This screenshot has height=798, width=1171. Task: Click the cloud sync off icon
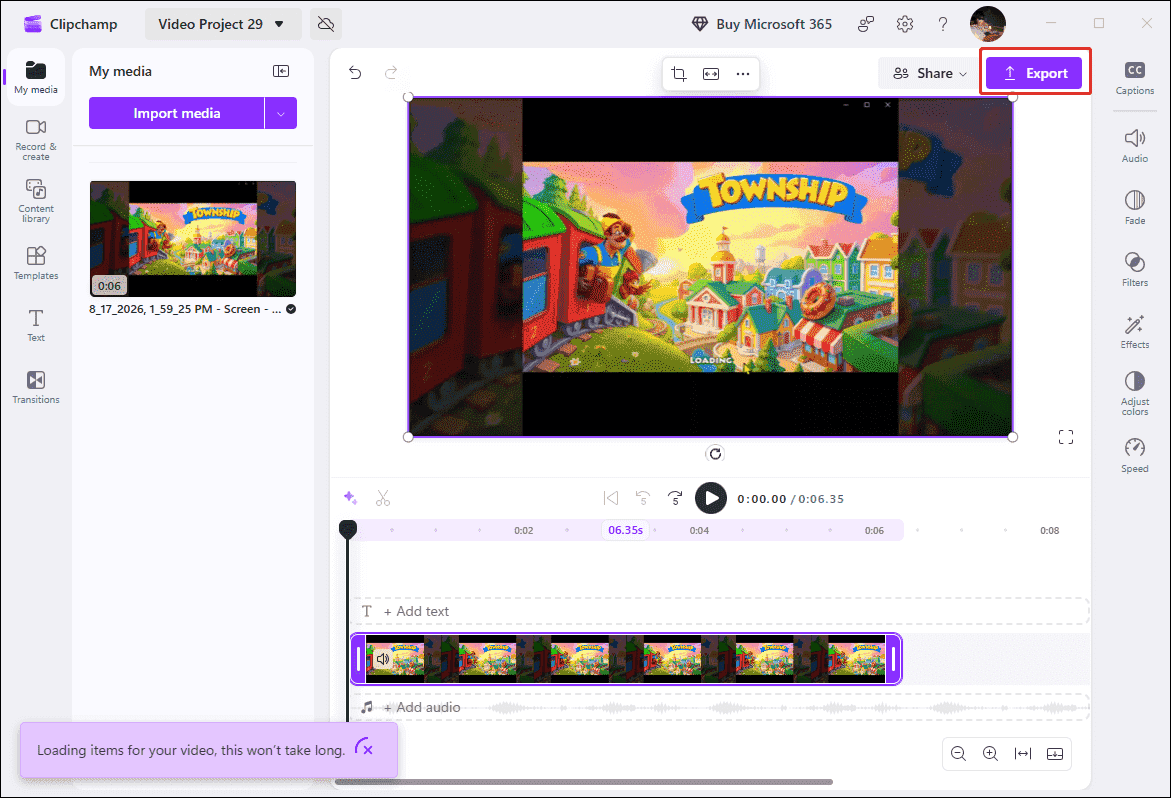[x=326, y=24]
